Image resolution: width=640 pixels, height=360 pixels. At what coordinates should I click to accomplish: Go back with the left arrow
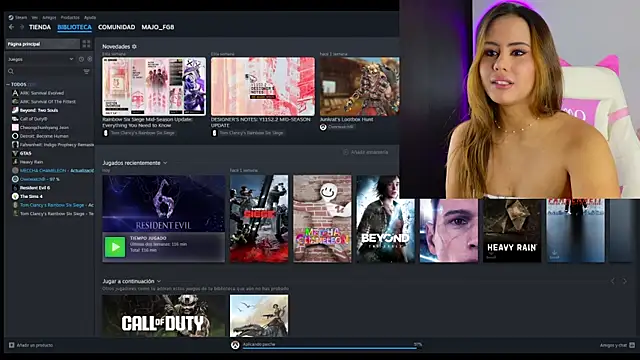coord(11,27)
